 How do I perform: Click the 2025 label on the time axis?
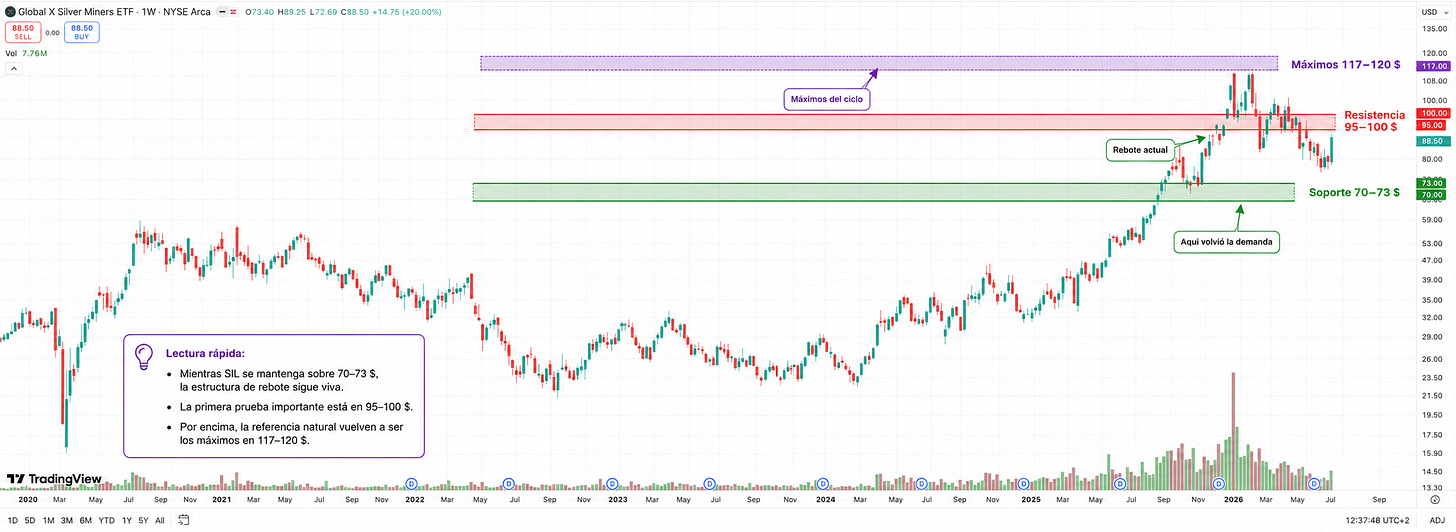[x=1030, y=497]
